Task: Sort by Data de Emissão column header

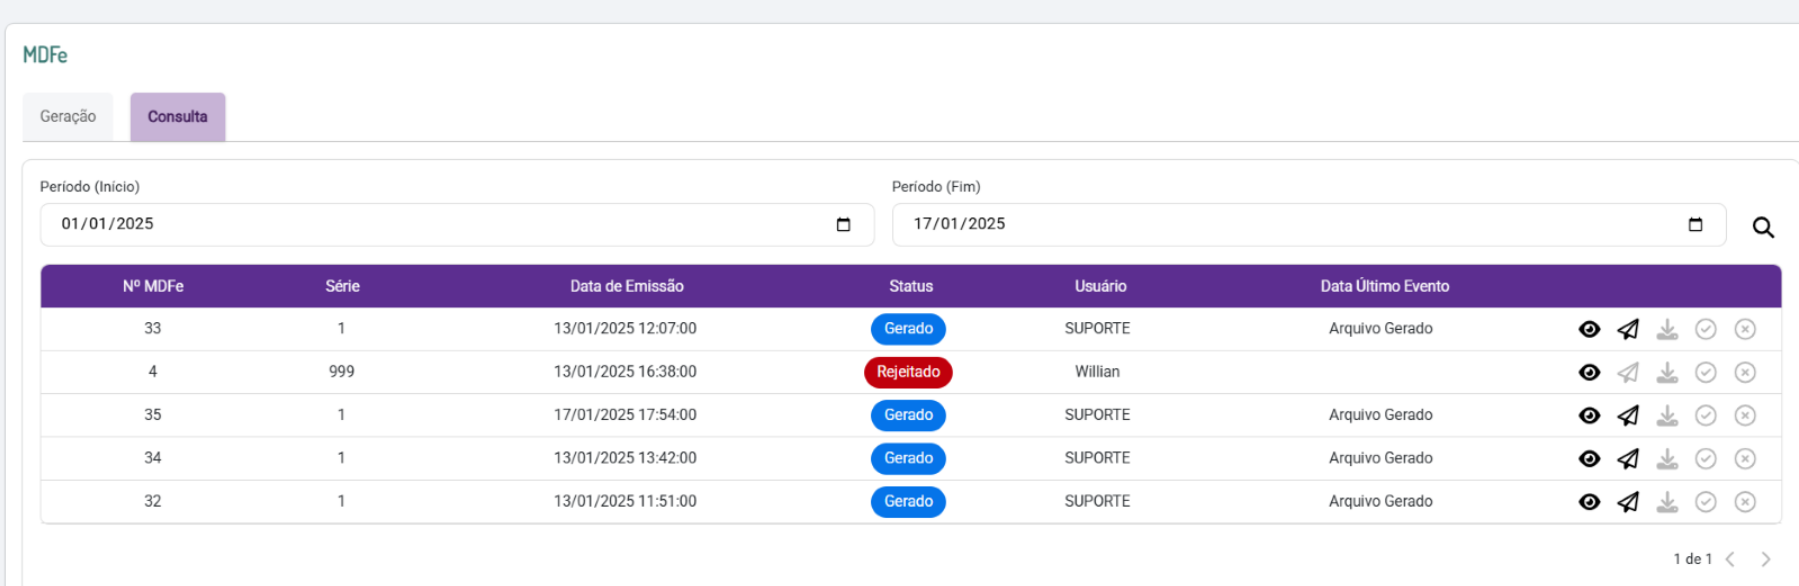Action: pos(627,286)
